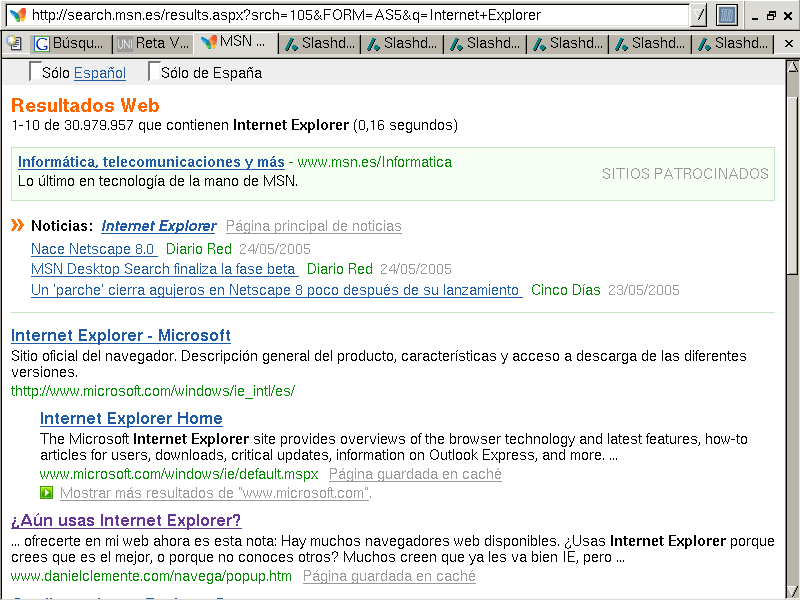
Task: Click the www.msn.es/Informatica green URL
Action: click(374, 162)
